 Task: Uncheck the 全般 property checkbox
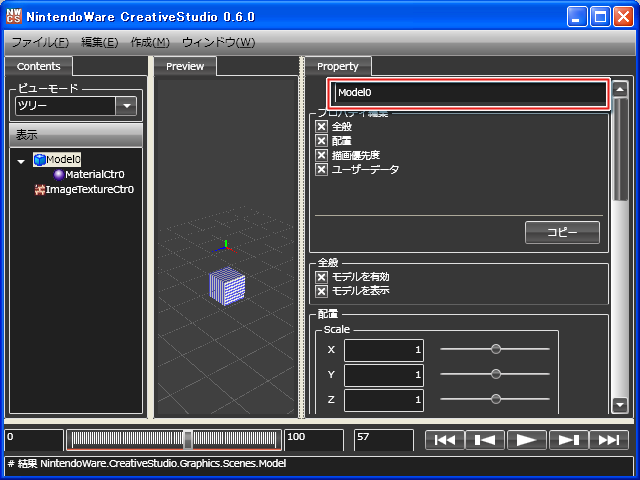(322, 127)
